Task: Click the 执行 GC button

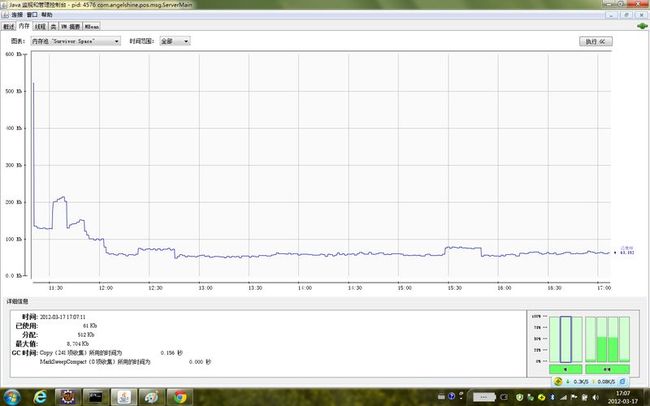Action: pyautogui.click(x=595, y=41)
